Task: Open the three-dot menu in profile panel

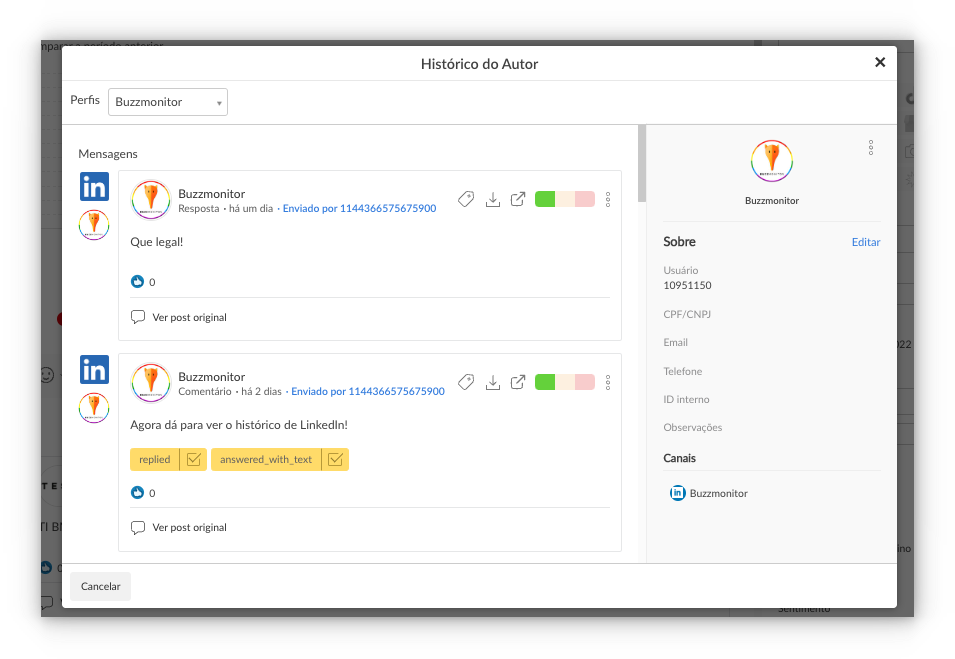Action: coord(871,148)
